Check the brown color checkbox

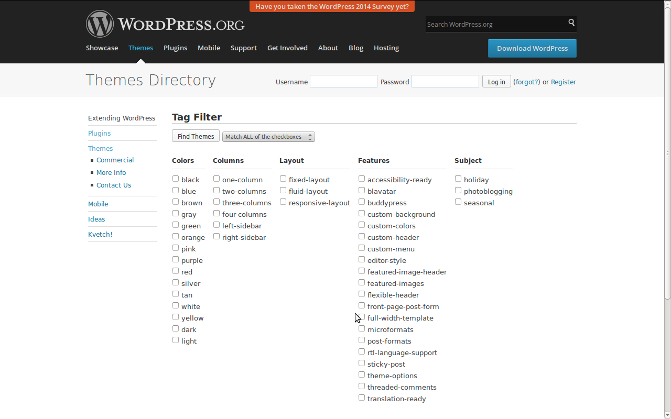coord(175,202)
